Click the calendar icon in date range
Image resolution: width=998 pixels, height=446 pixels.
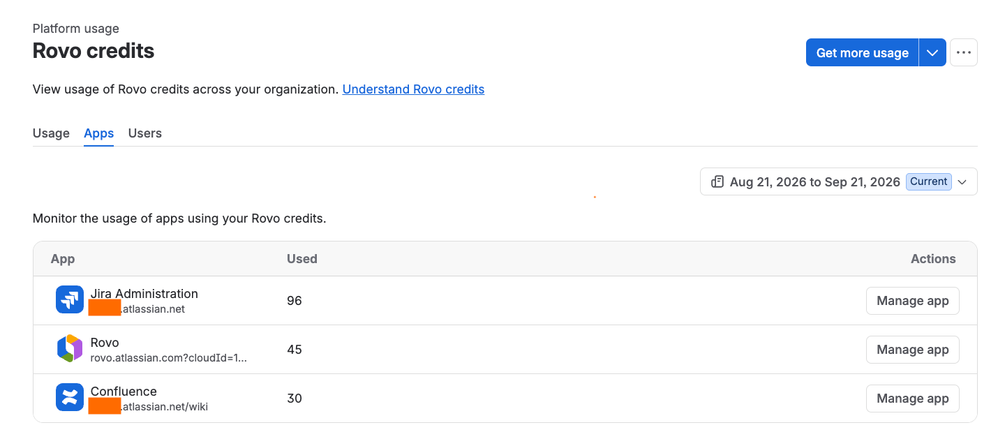click(717, 182)
